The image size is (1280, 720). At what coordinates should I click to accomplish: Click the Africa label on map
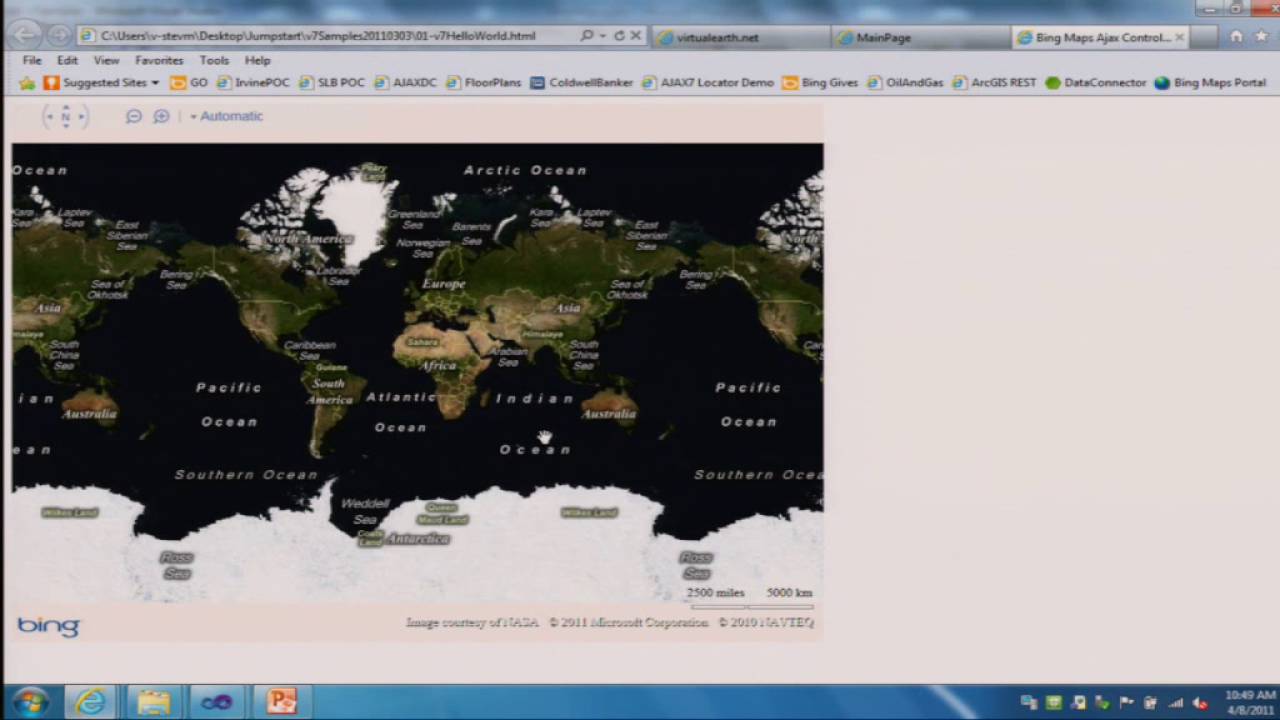pyautogui.click(x=438, y=365)
